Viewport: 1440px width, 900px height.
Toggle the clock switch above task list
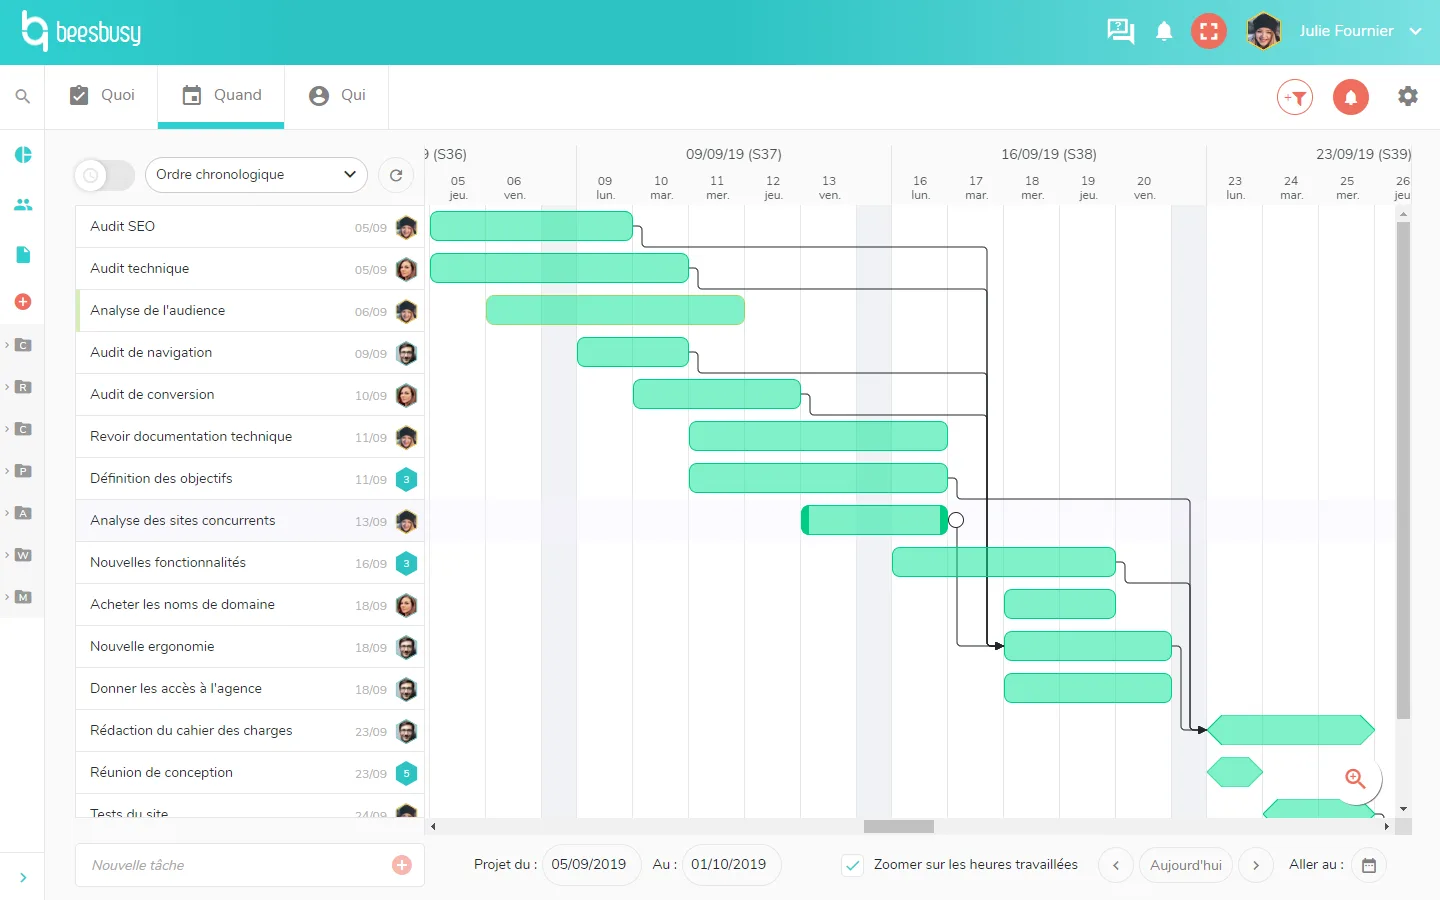point(104,175)
